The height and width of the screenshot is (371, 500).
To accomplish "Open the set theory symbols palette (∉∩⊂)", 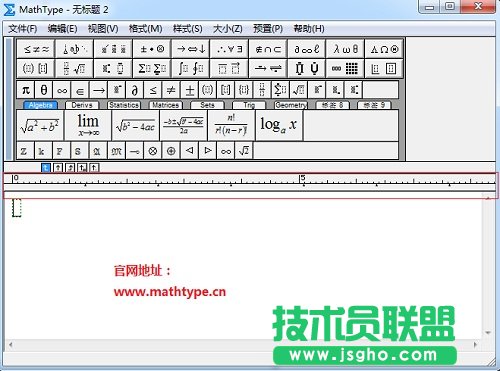I will (x=268, y=49).
